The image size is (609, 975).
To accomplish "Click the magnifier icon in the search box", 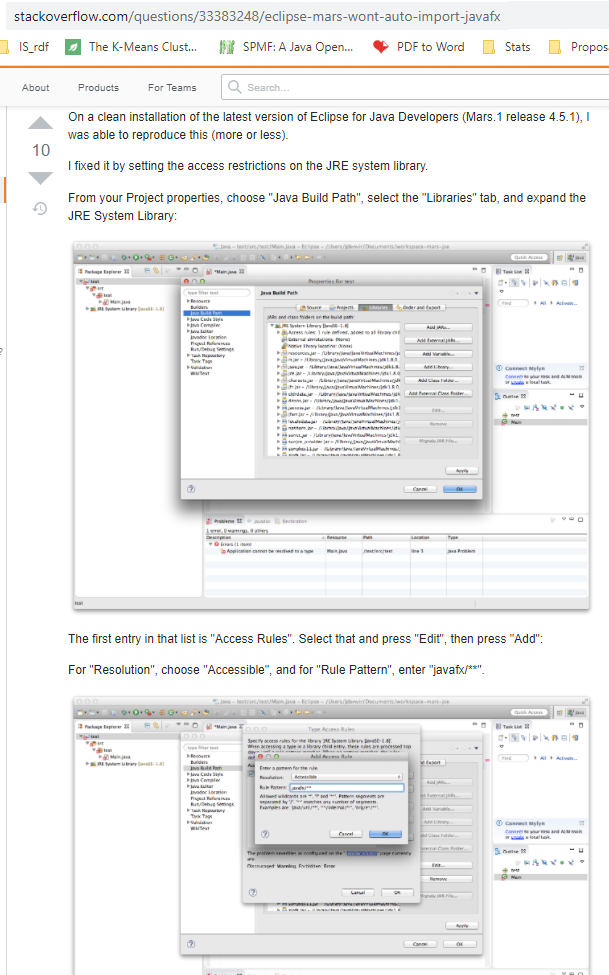I will point(235,87).
